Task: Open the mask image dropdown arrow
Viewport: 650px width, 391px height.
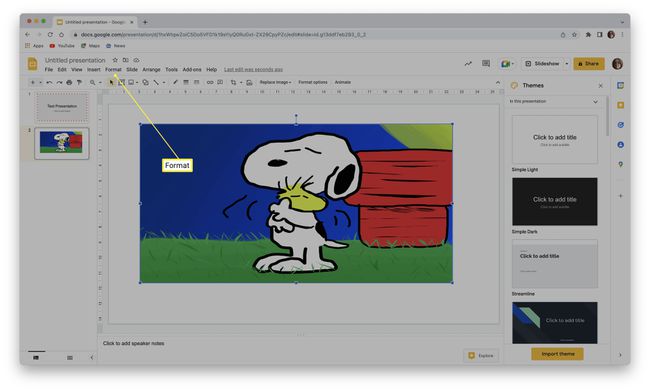Action: tap(241, 83)
